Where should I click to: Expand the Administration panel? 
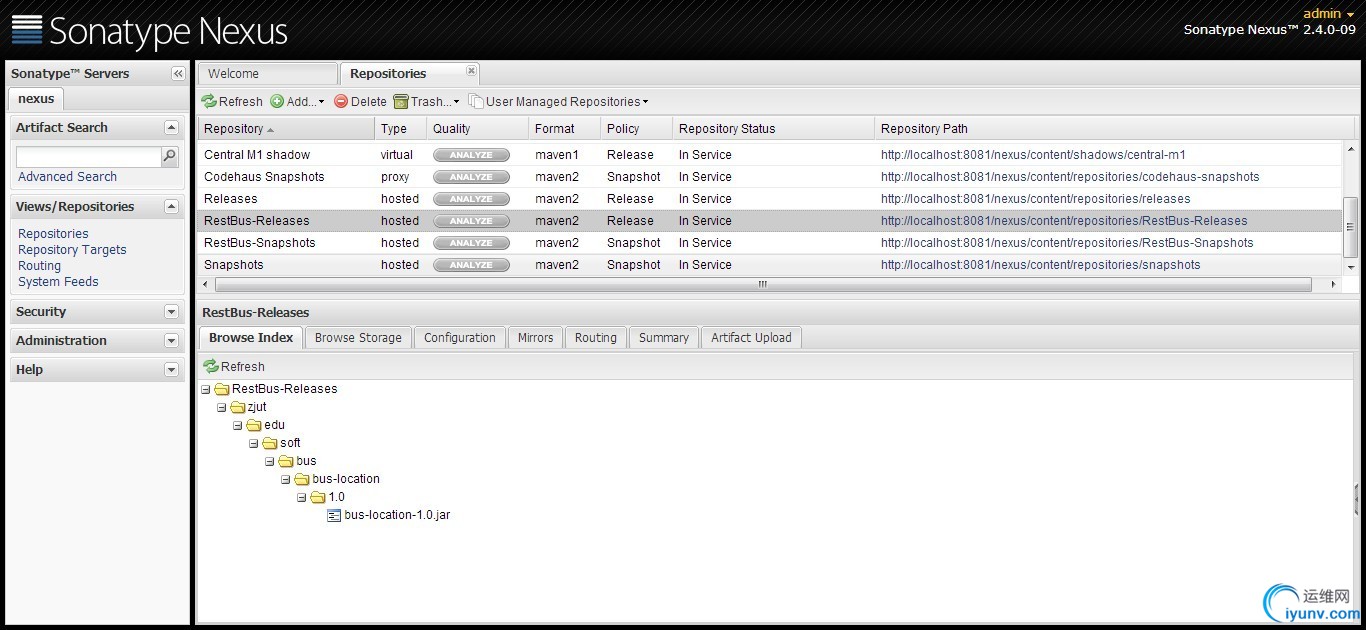point(171,341)
